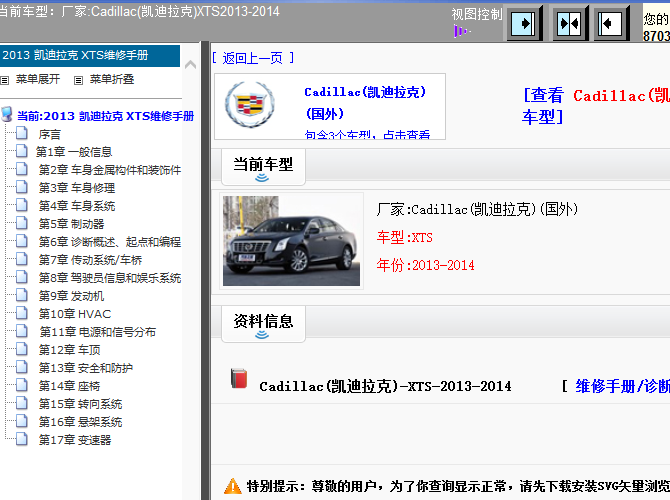Open 第9章 发动机

(71, 296)
